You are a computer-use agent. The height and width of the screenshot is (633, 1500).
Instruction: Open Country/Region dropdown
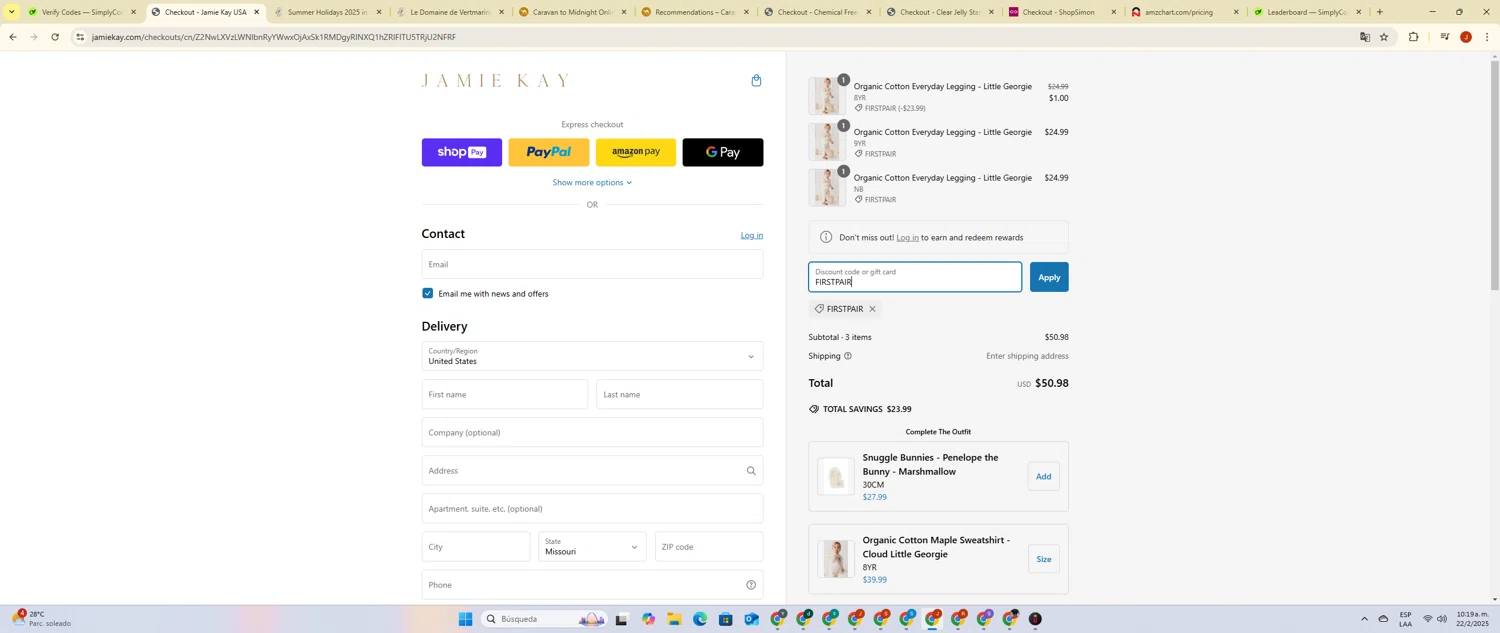(592, 357)
